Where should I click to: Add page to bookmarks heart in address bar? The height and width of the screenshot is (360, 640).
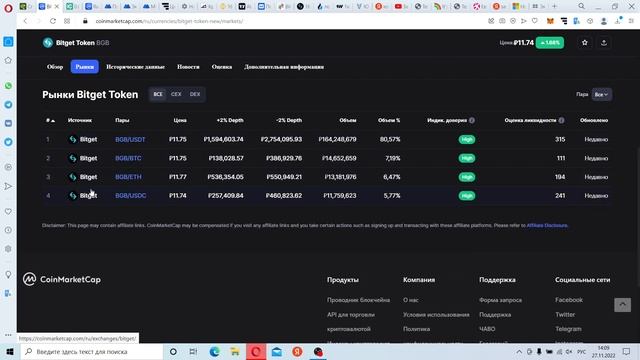click(535, 21)
